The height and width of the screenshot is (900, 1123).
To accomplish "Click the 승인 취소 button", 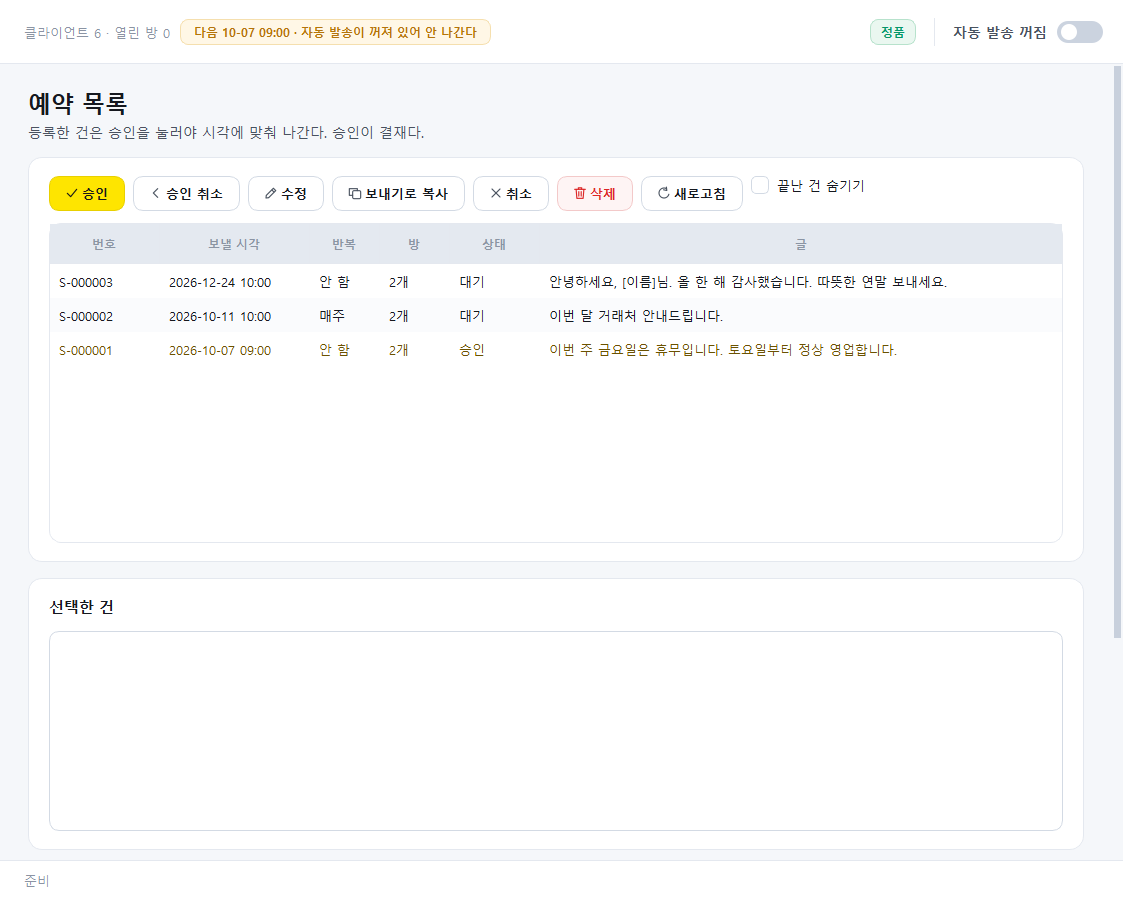I will click(186, 193).
